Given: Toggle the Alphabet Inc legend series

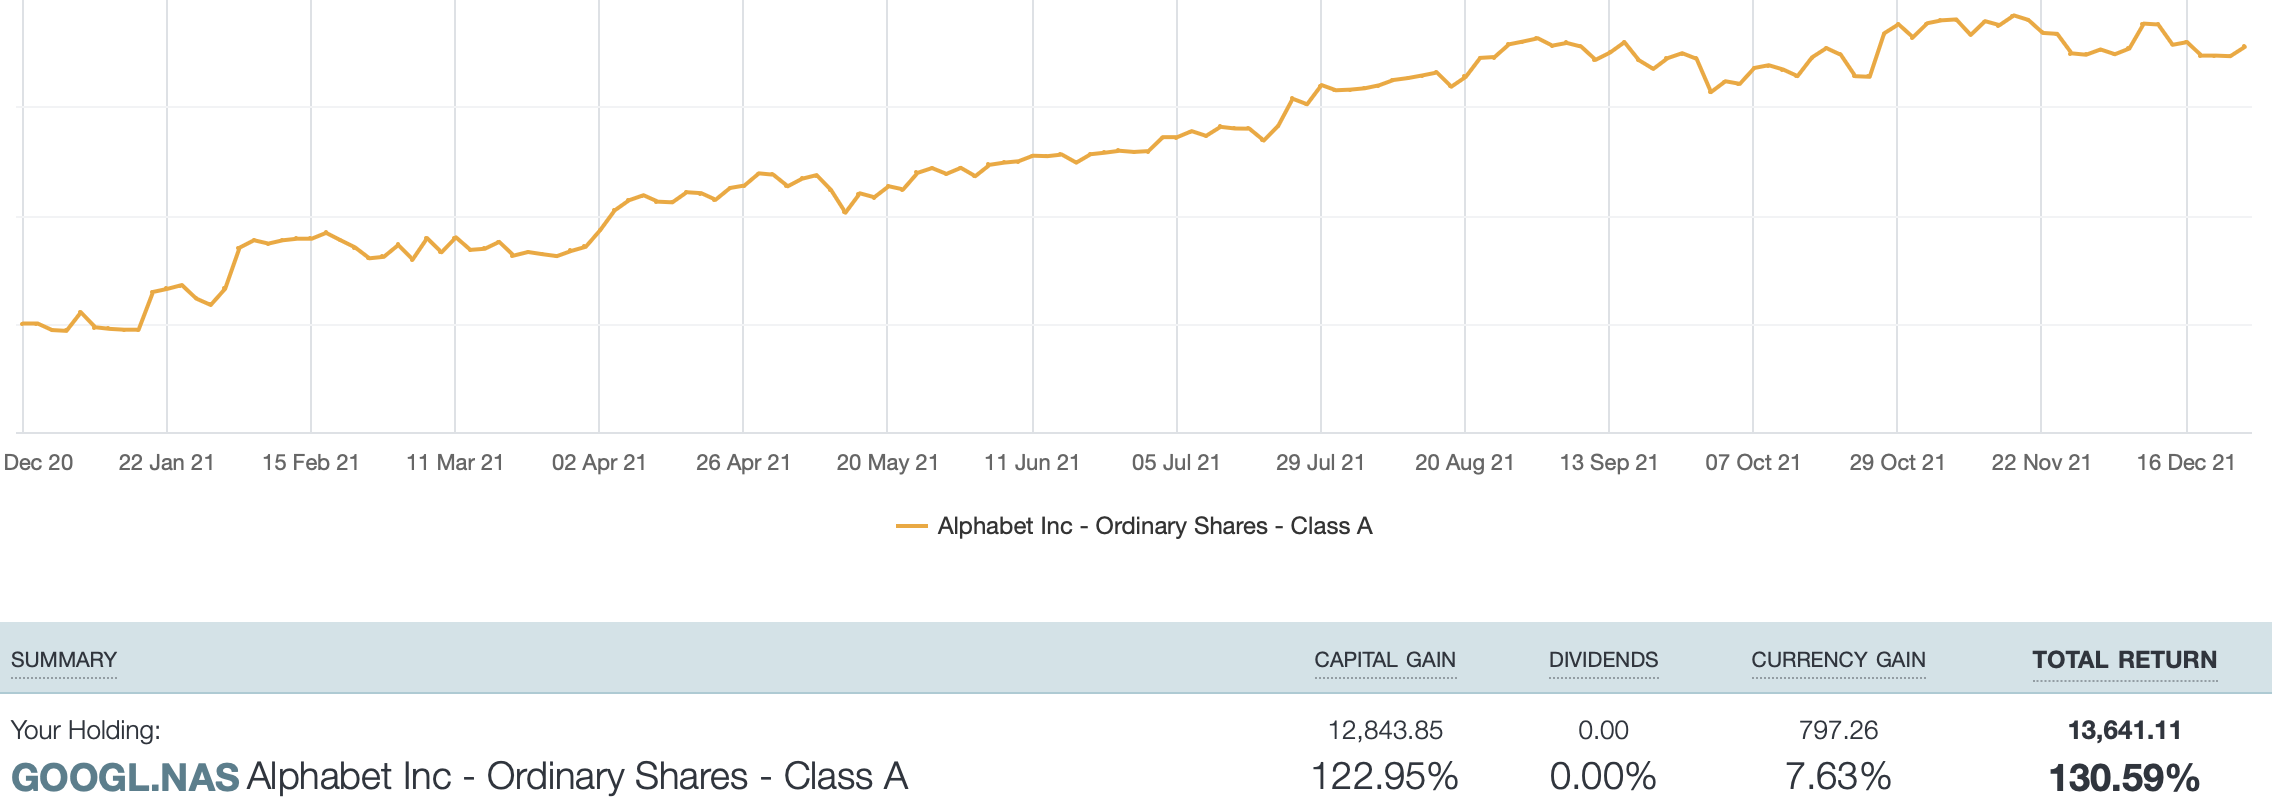Looking at the screenshot, I should click(x=1154, y=526).
